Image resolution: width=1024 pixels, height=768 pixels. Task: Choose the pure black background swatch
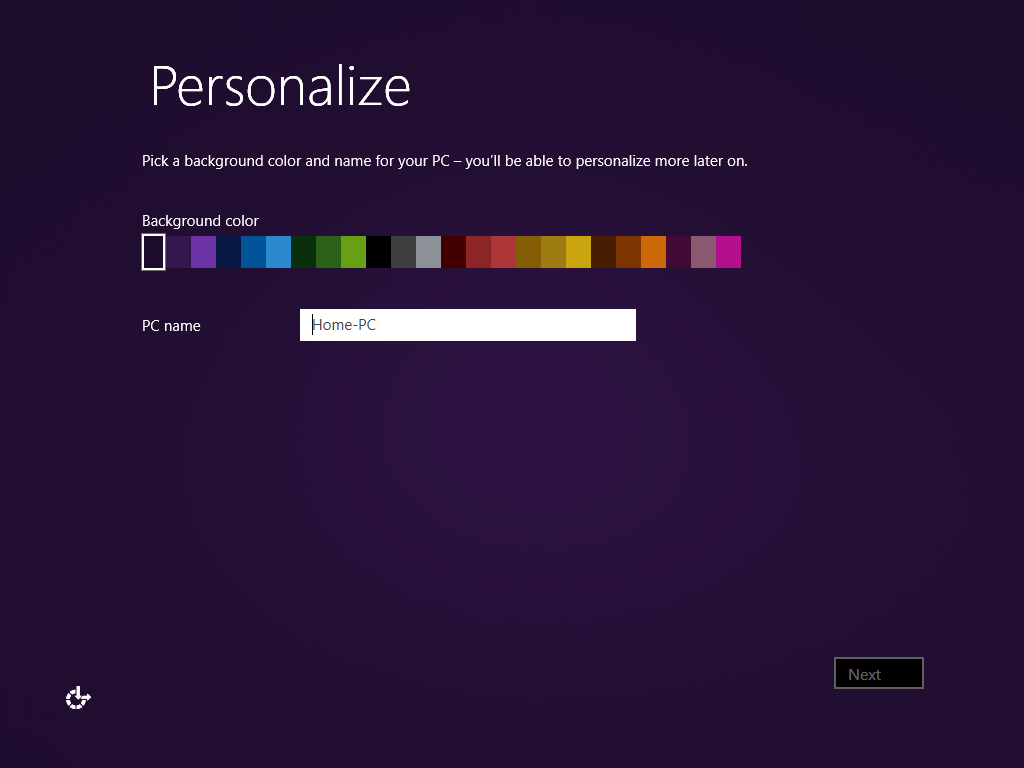tap(379, 252)
